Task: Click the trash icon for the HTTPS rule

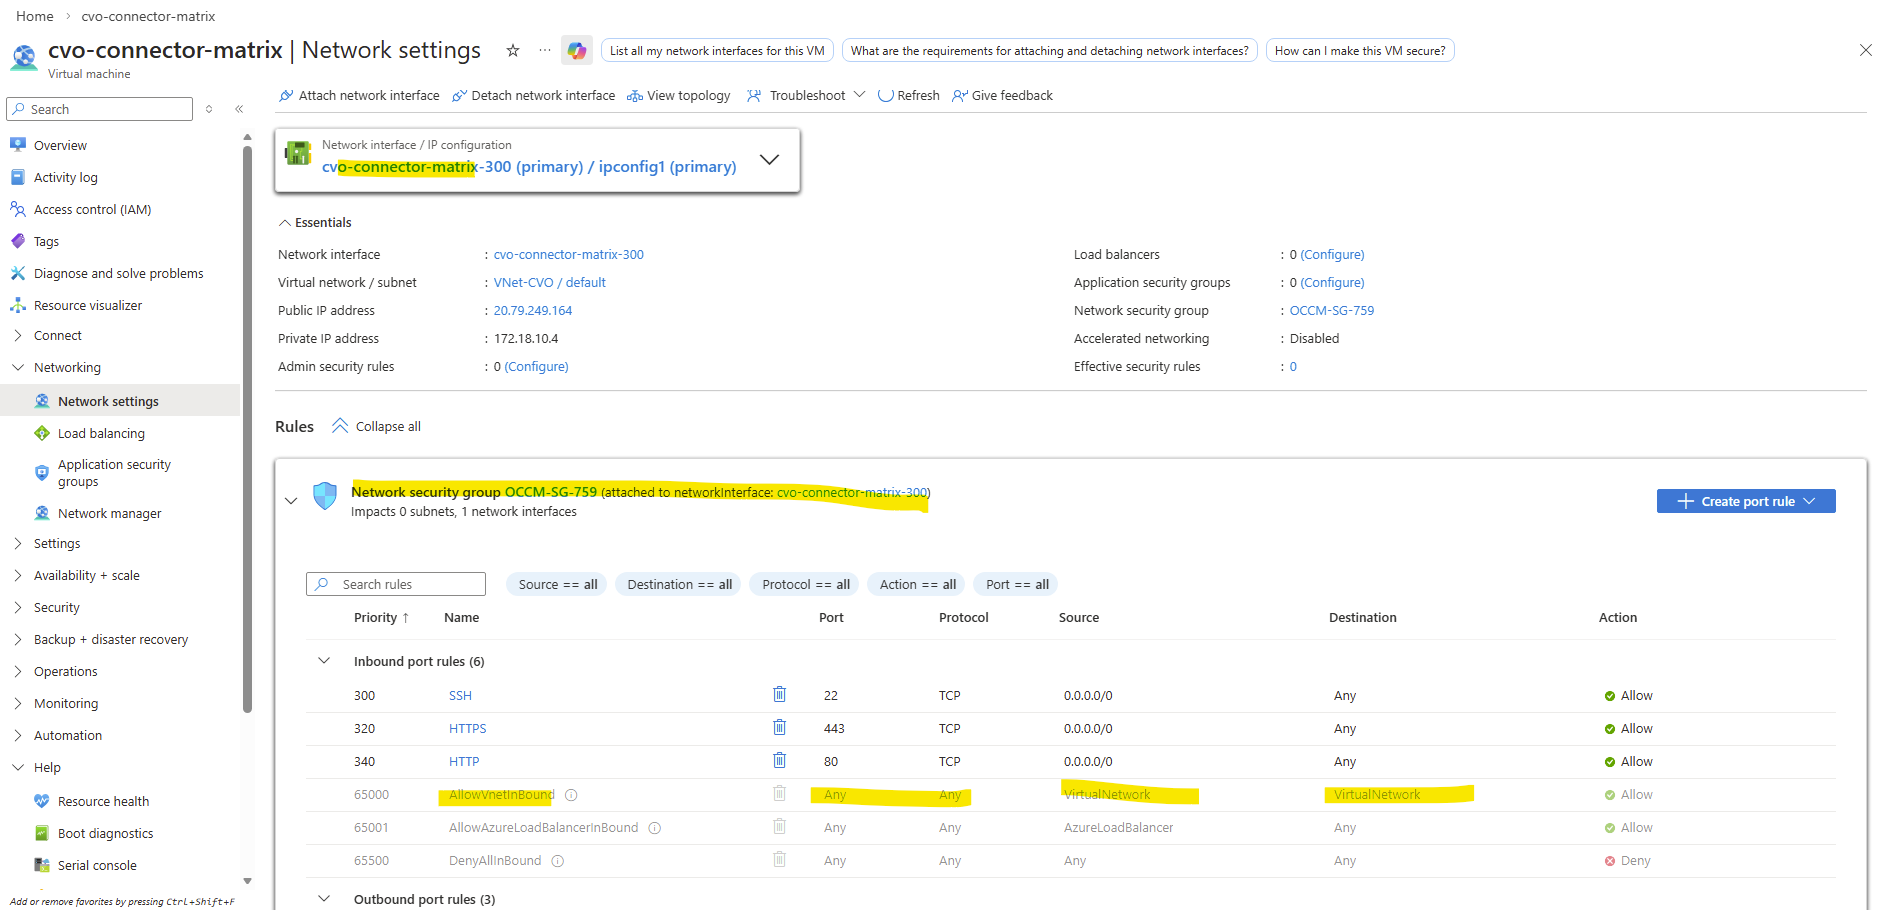Action: coord(779,727)
